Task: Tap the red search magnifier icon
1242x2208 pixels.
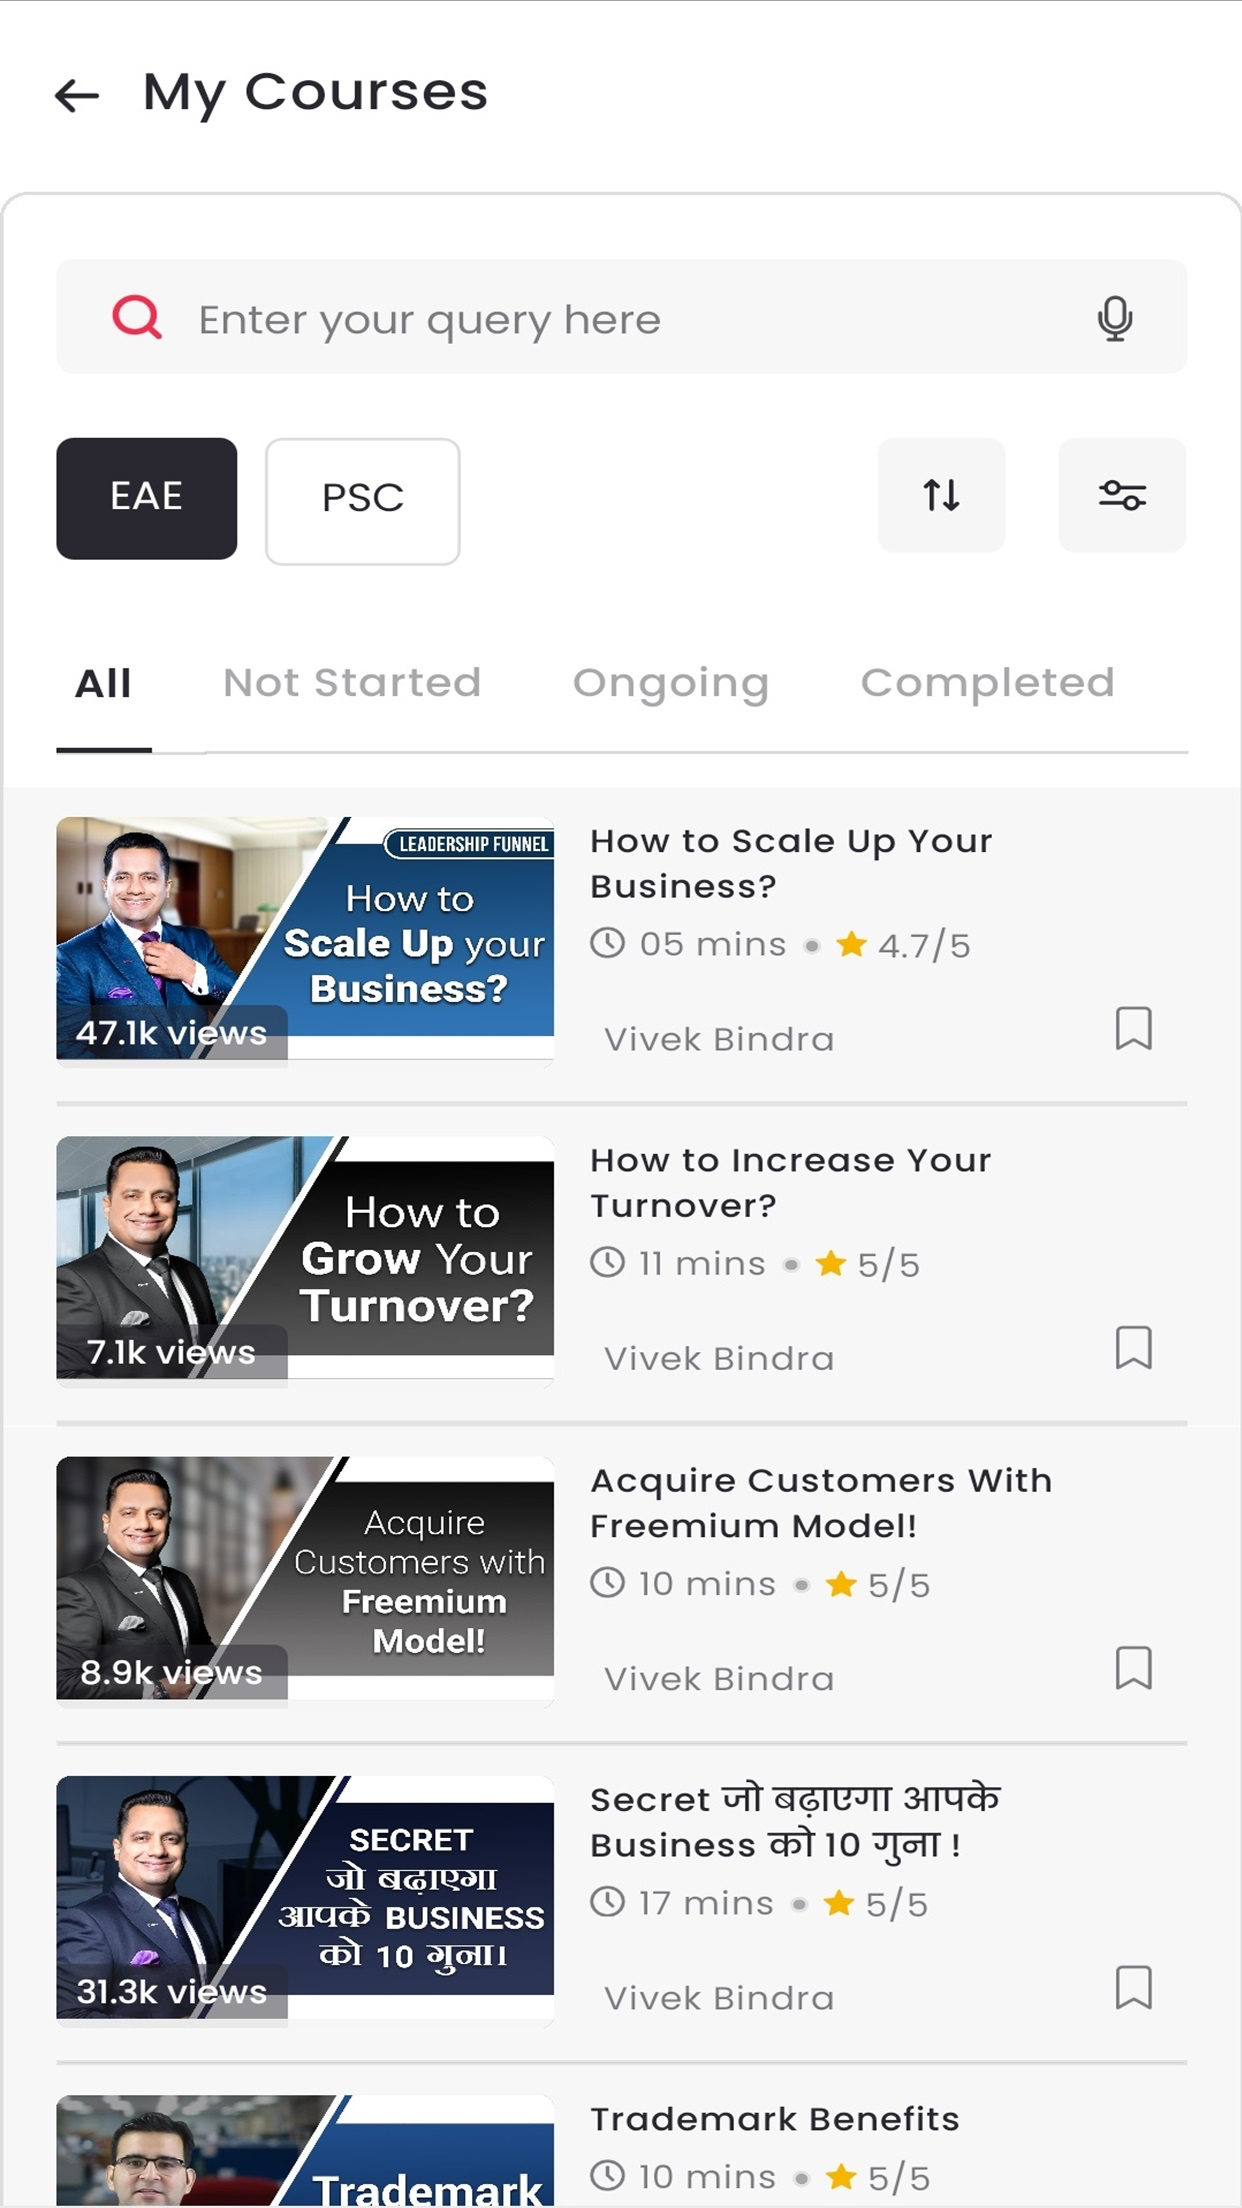Action: point(137,318)
